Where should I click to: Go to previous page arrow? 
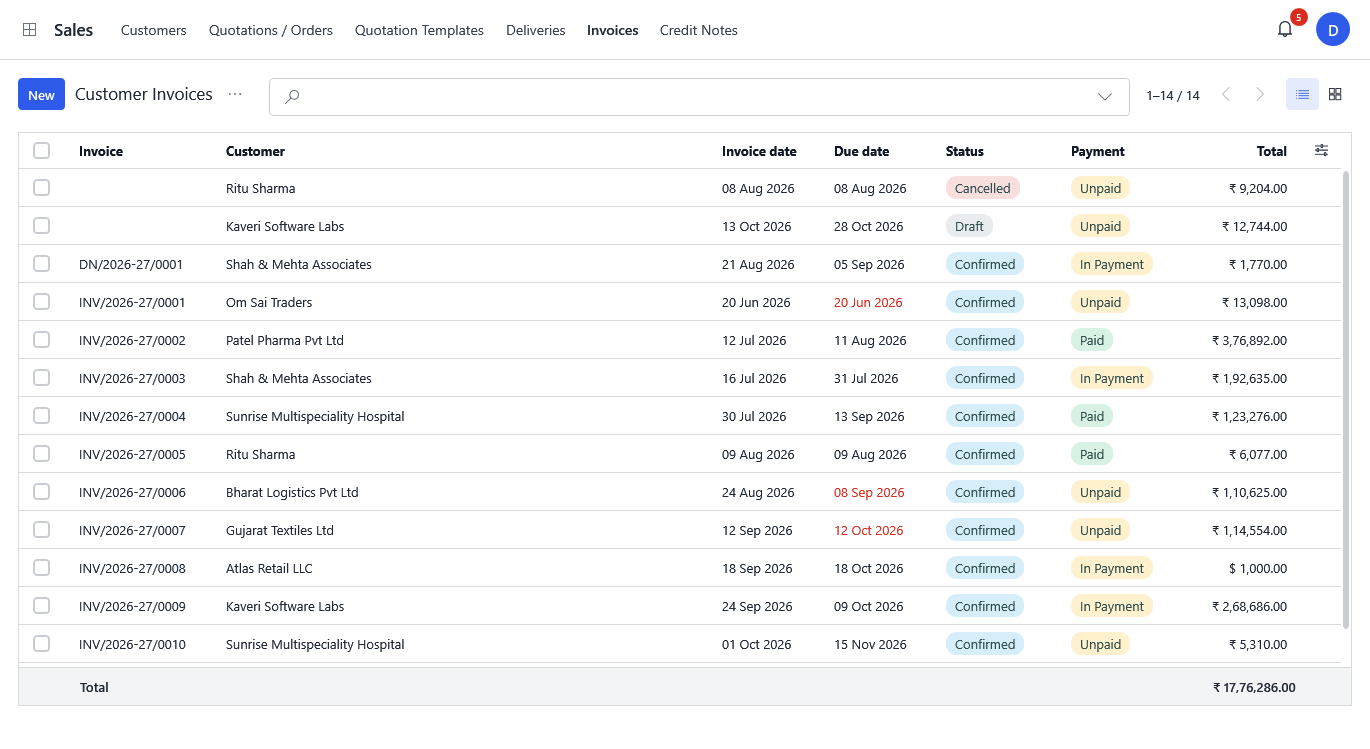1226,95
